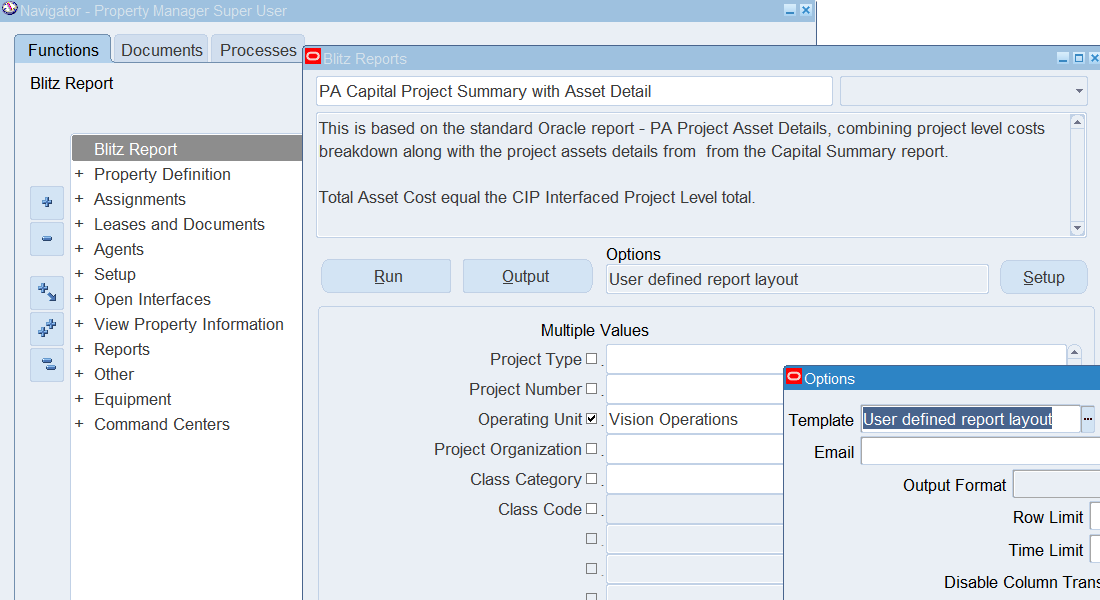Click the red Oracle icon of Options window
The image size is (1100, 600).
click(793, 377)
